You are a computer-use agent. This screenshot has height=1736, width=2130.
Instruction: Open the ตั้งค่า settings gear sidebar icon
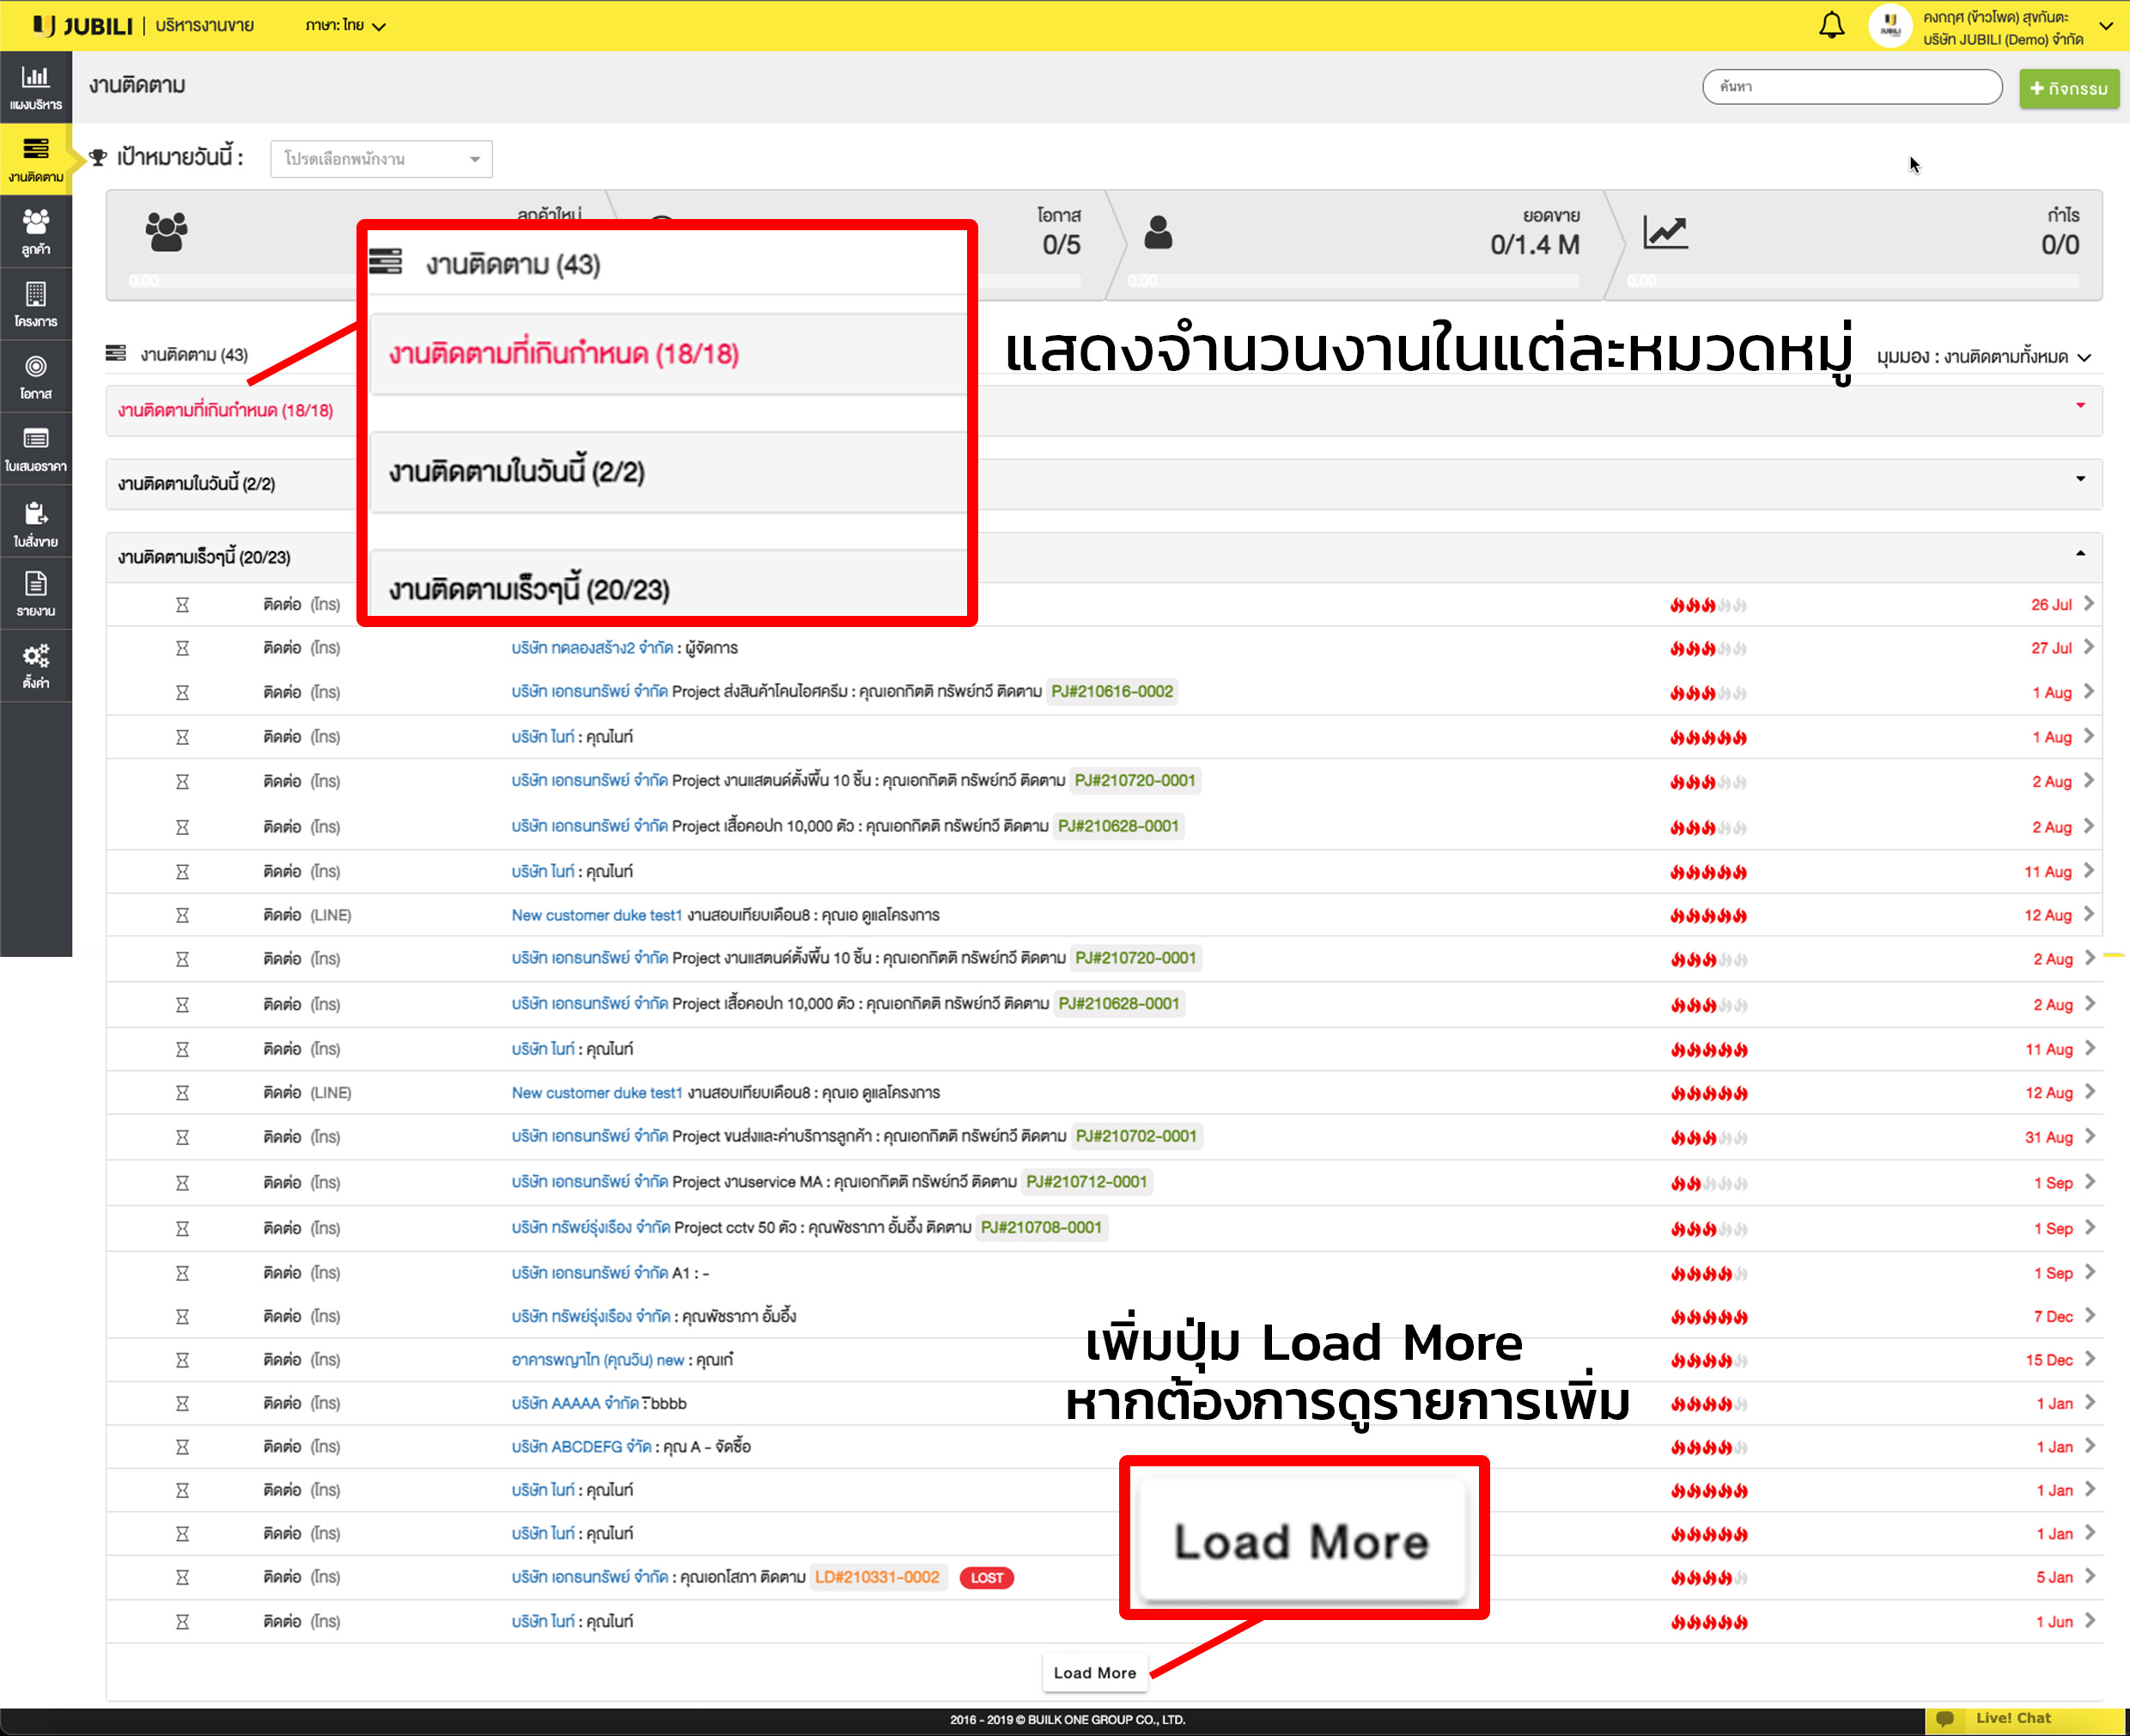tap(36, 666)
